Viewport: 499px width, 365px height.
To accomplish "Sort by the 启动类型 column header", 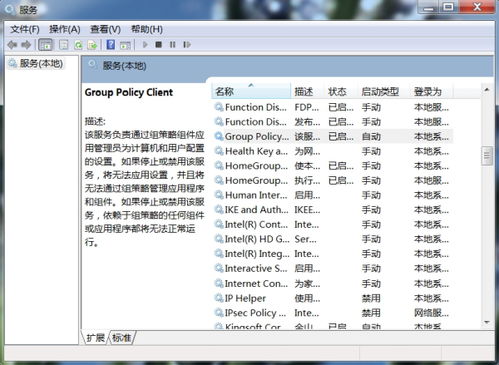I will pos(384,91).
